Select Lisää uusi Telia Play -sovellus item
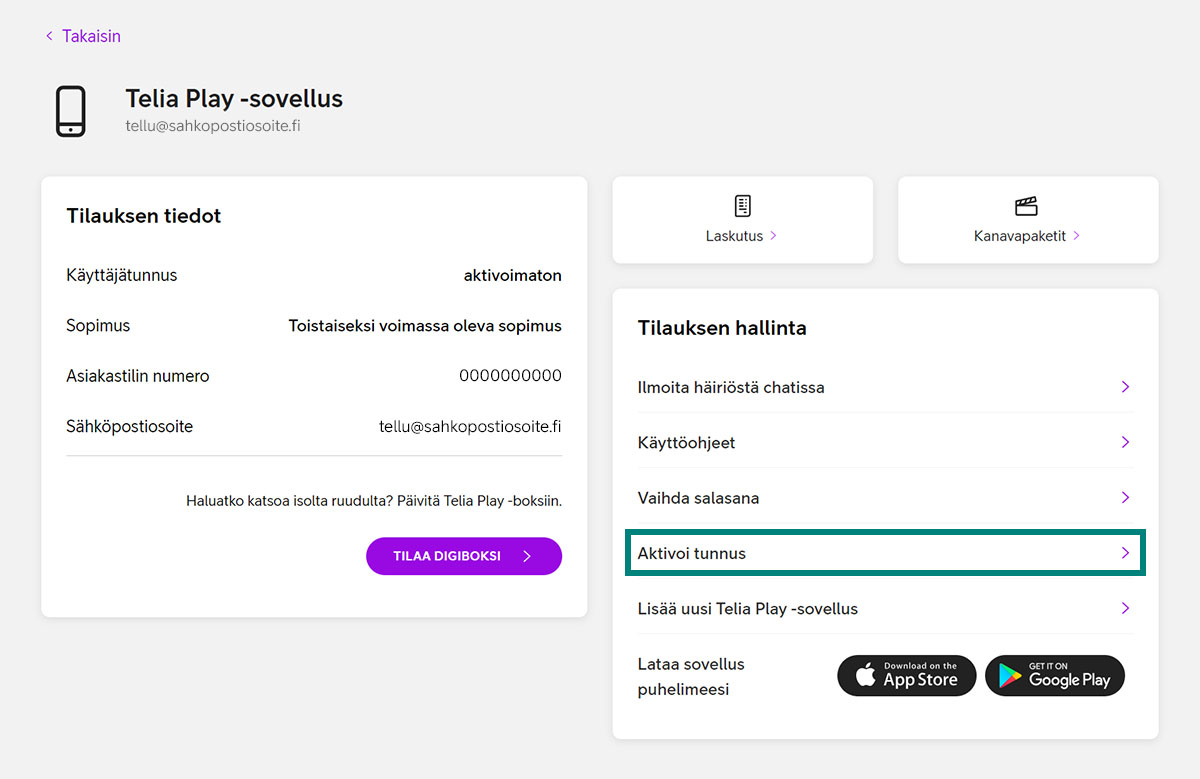 [x=748, y=608]
